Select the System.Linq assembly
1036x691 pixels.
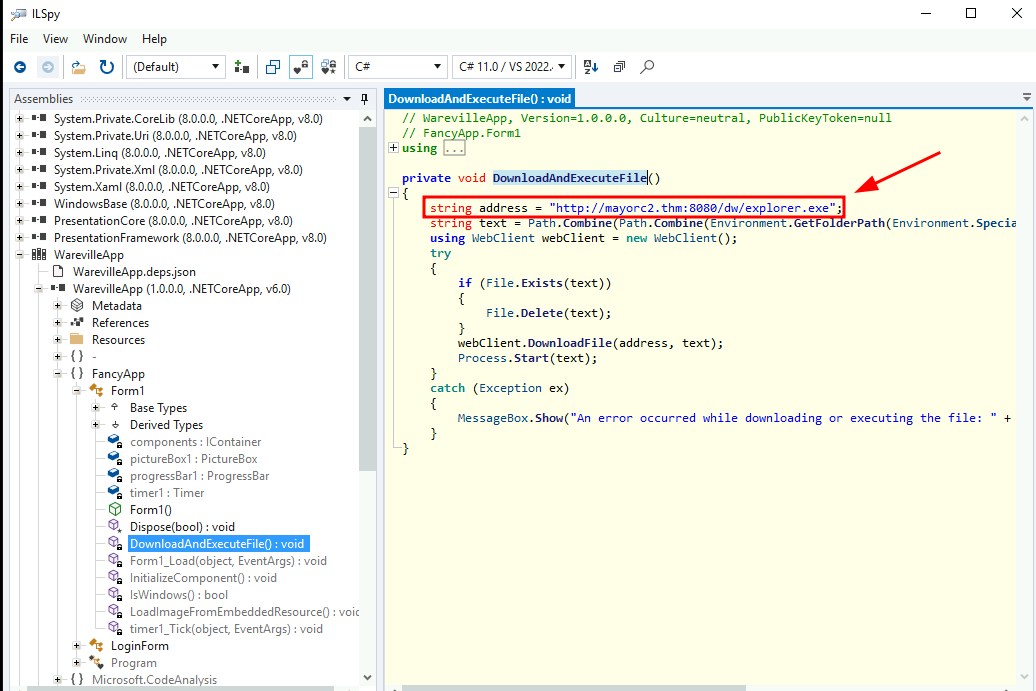160,153
